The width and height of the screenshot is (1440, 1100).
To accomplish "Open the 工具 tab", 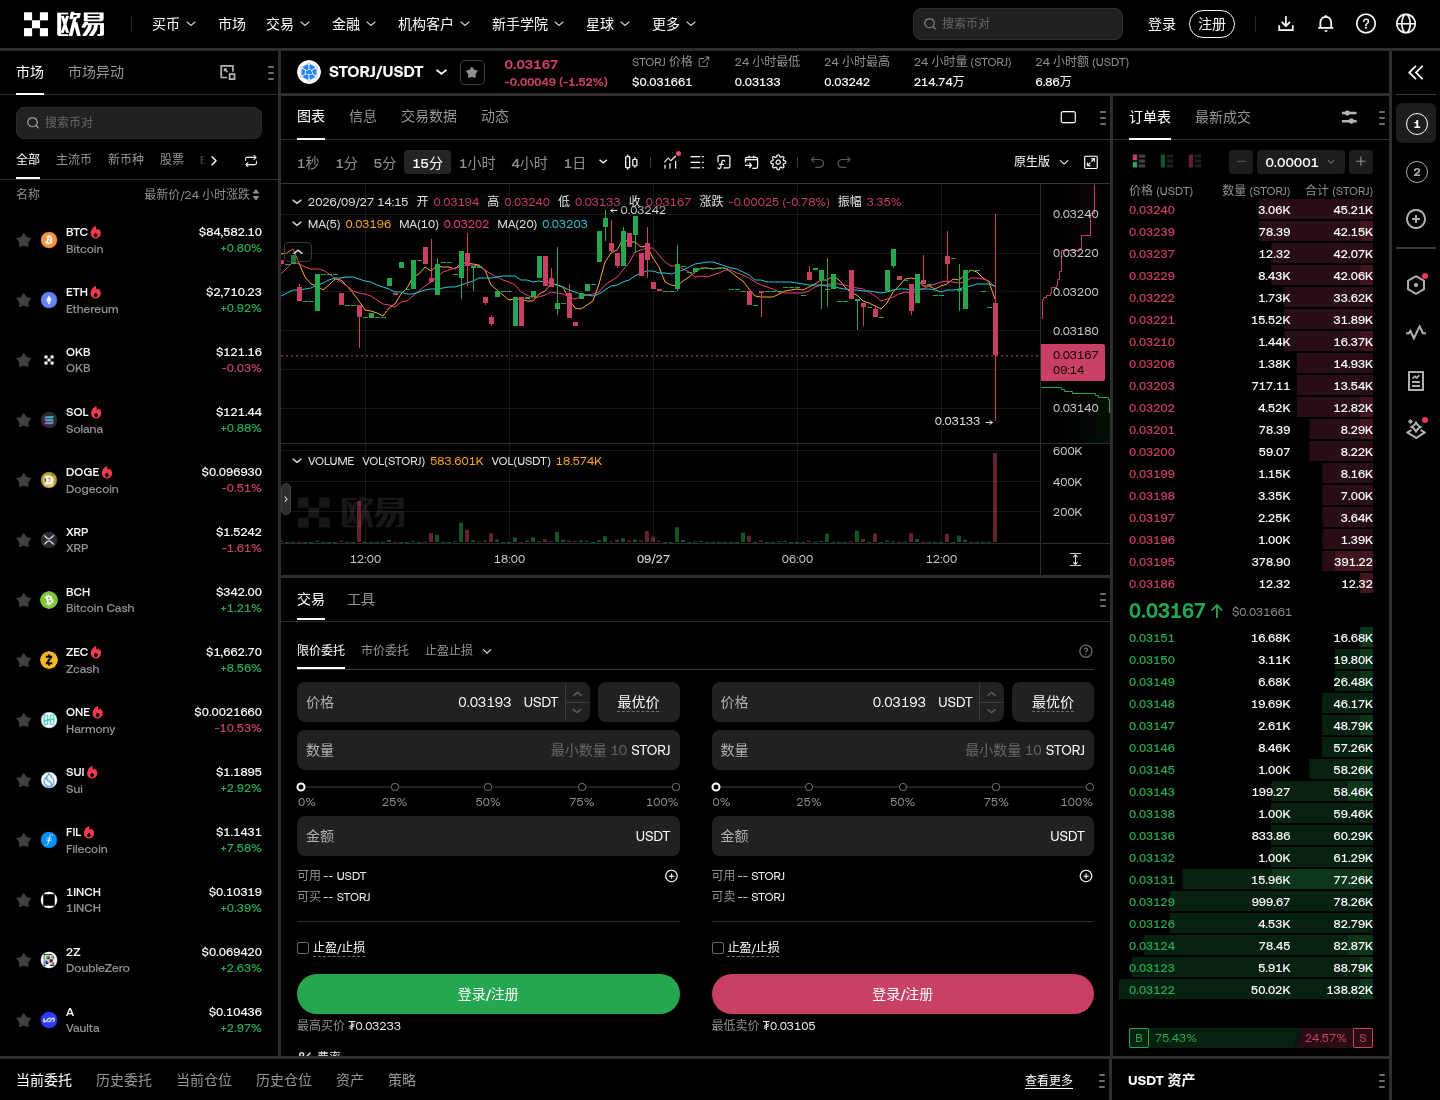I will [x=361, y=599].
